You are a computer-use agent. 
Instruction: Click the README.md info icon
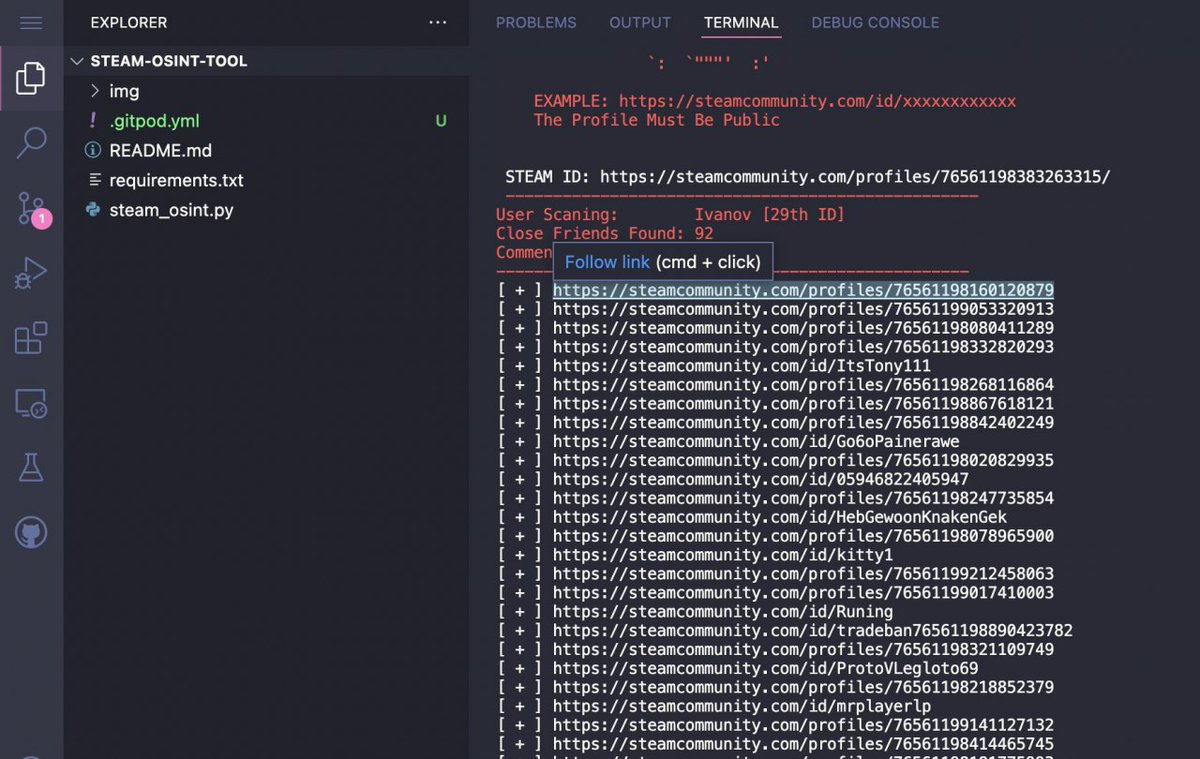[x=93, y=150]
